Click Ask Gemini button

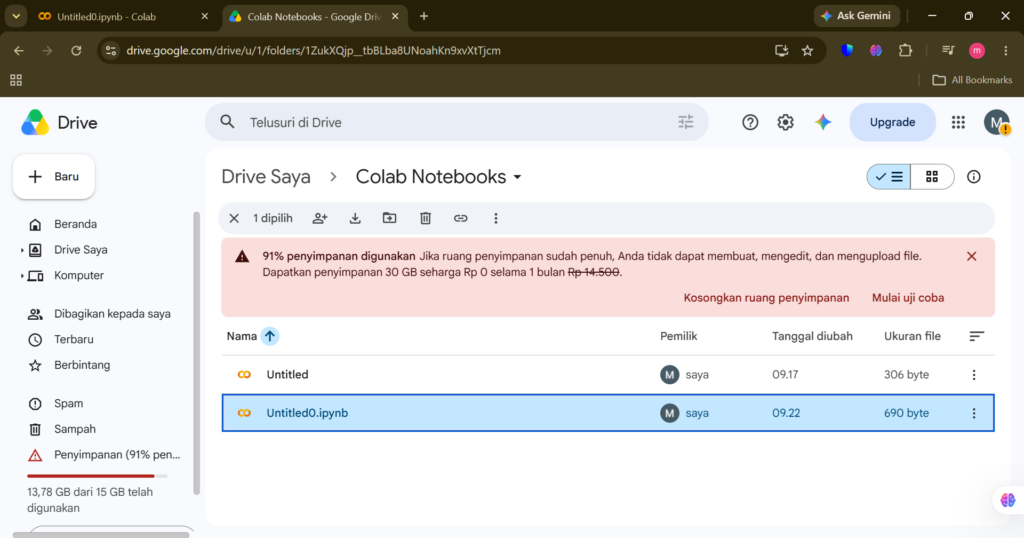click(x=856, y=16)
